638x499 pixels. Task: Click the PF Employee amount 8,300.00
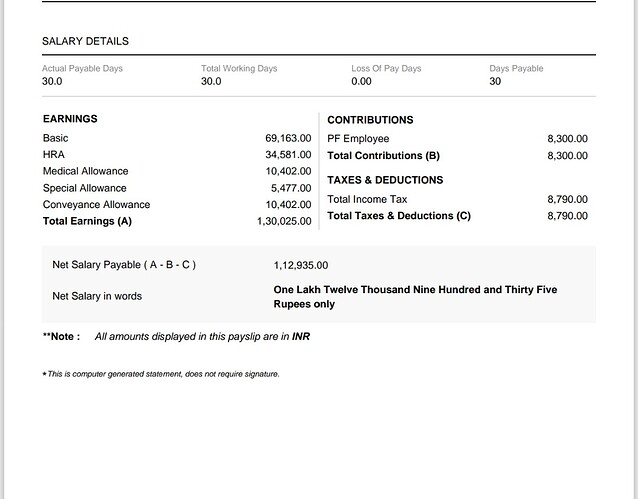(567, 139)
